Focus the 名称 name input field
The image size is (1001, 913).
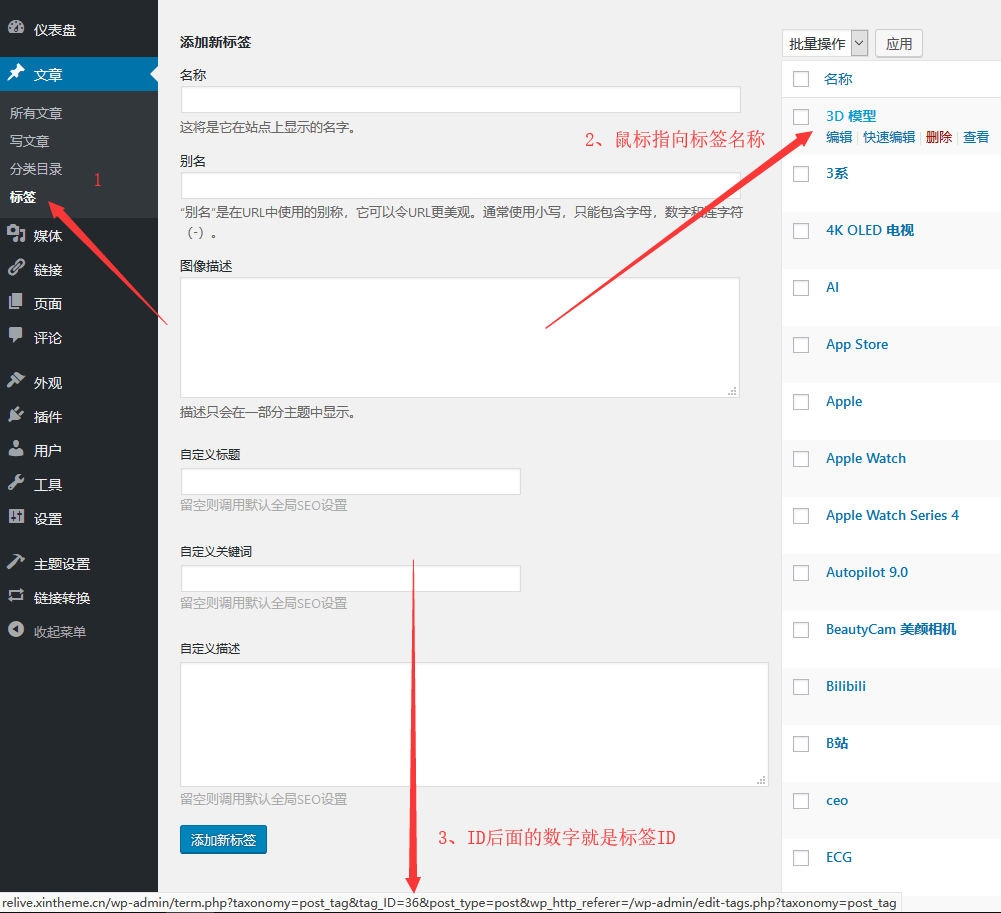460,100
